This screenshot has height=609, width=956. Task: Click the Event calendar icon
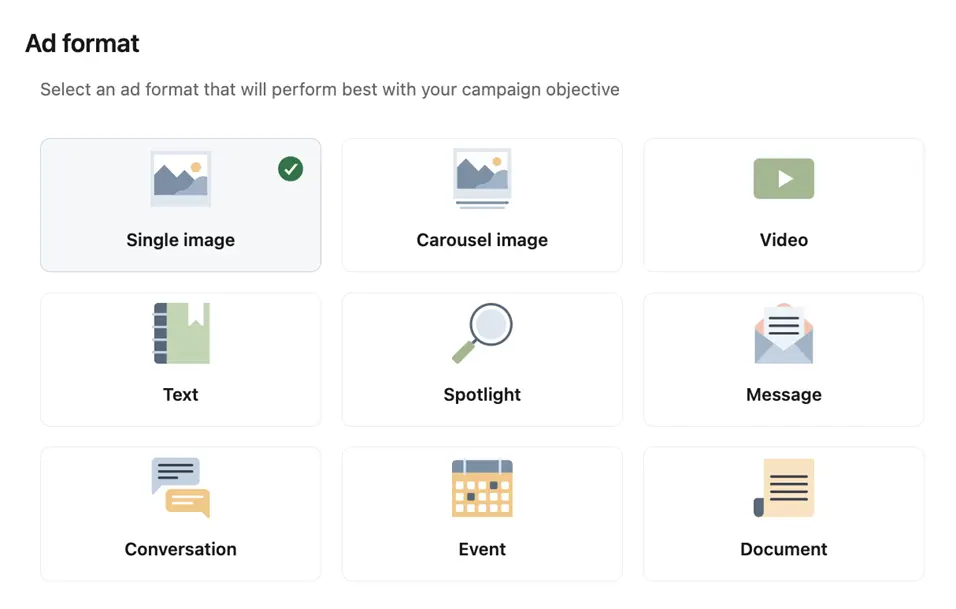pos(482,488)
